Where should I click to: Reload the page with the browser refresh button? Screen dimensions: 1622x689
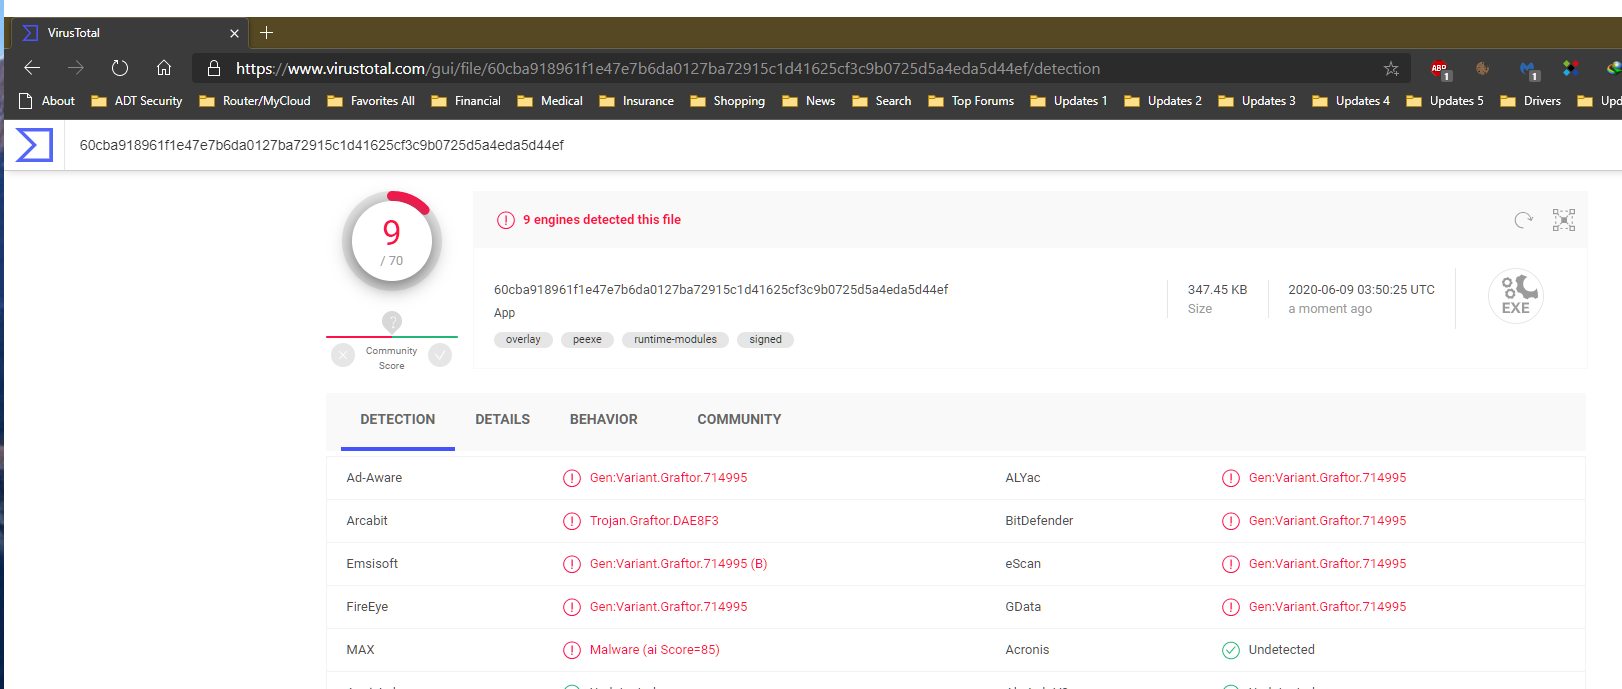[120, 68]
